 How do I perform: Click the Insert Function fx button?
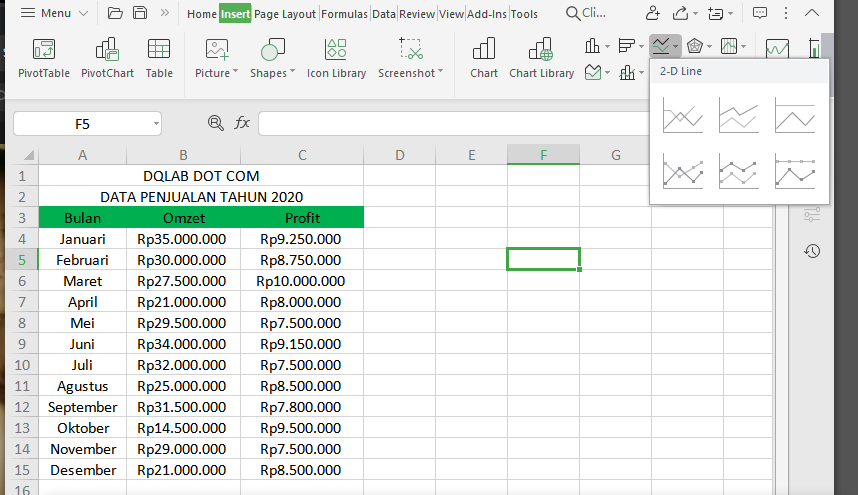click(x=242, y=123)
